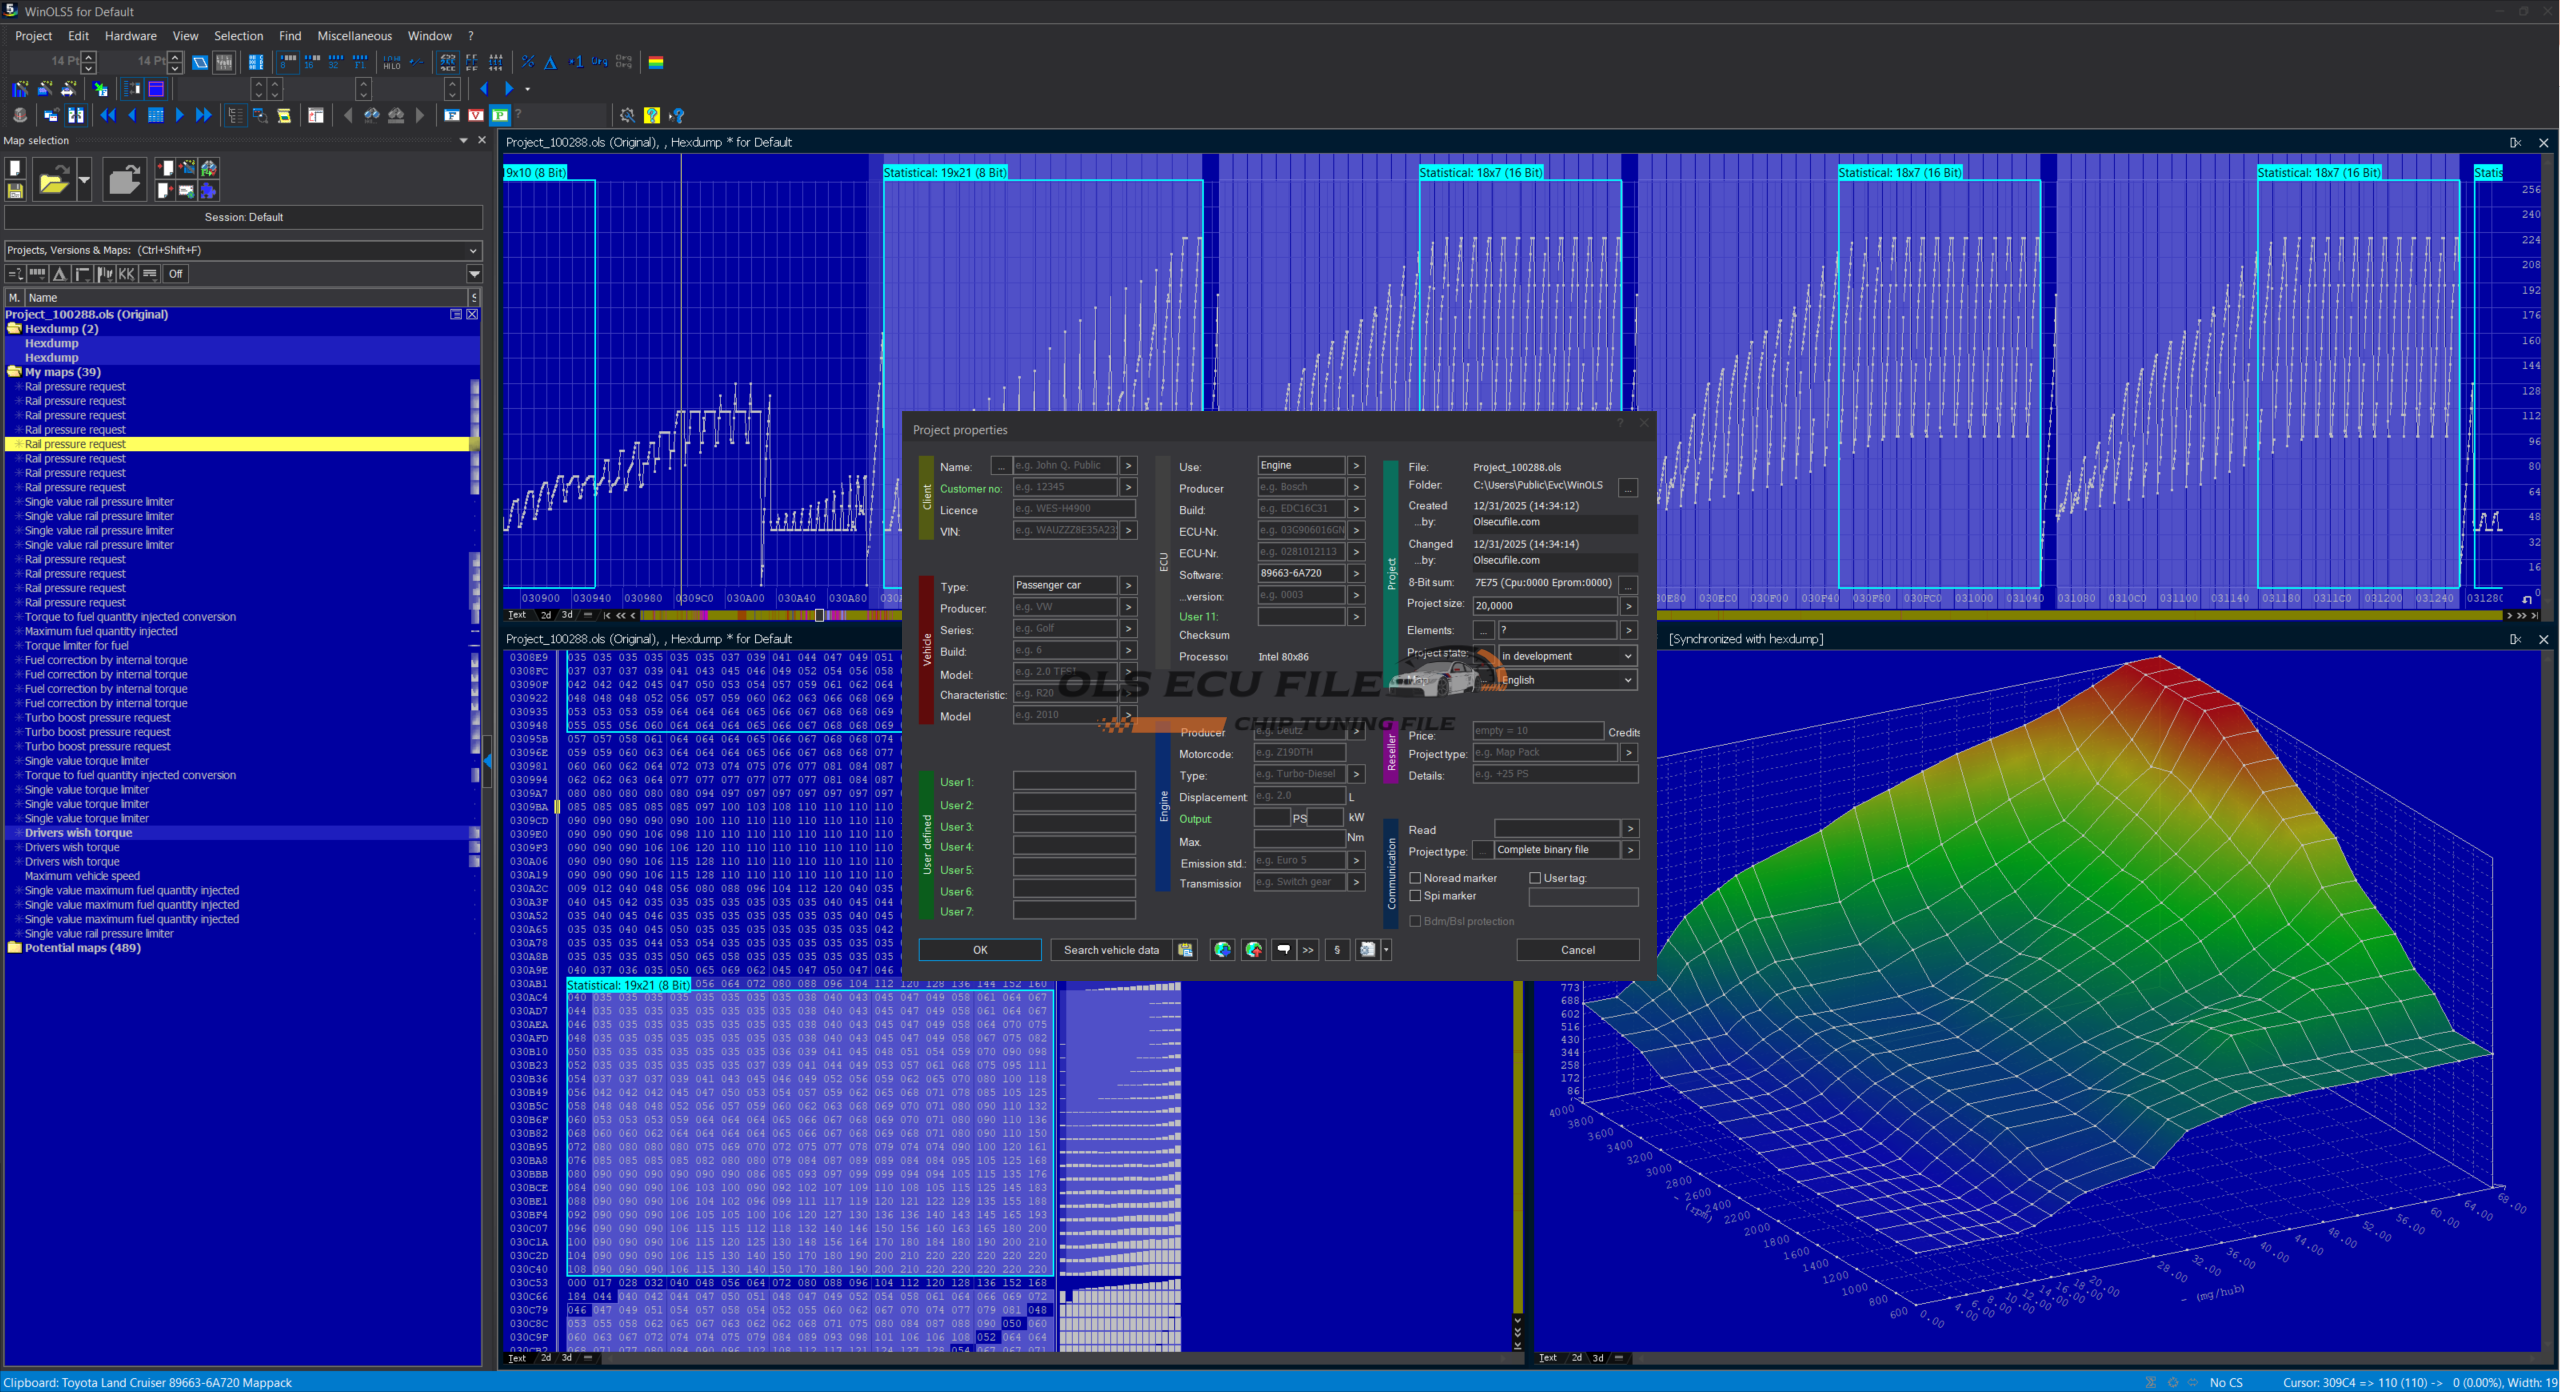Open the Miscellaneous menu
Viewport: 2560px width, 1392px height.
[x=354, y=36]
